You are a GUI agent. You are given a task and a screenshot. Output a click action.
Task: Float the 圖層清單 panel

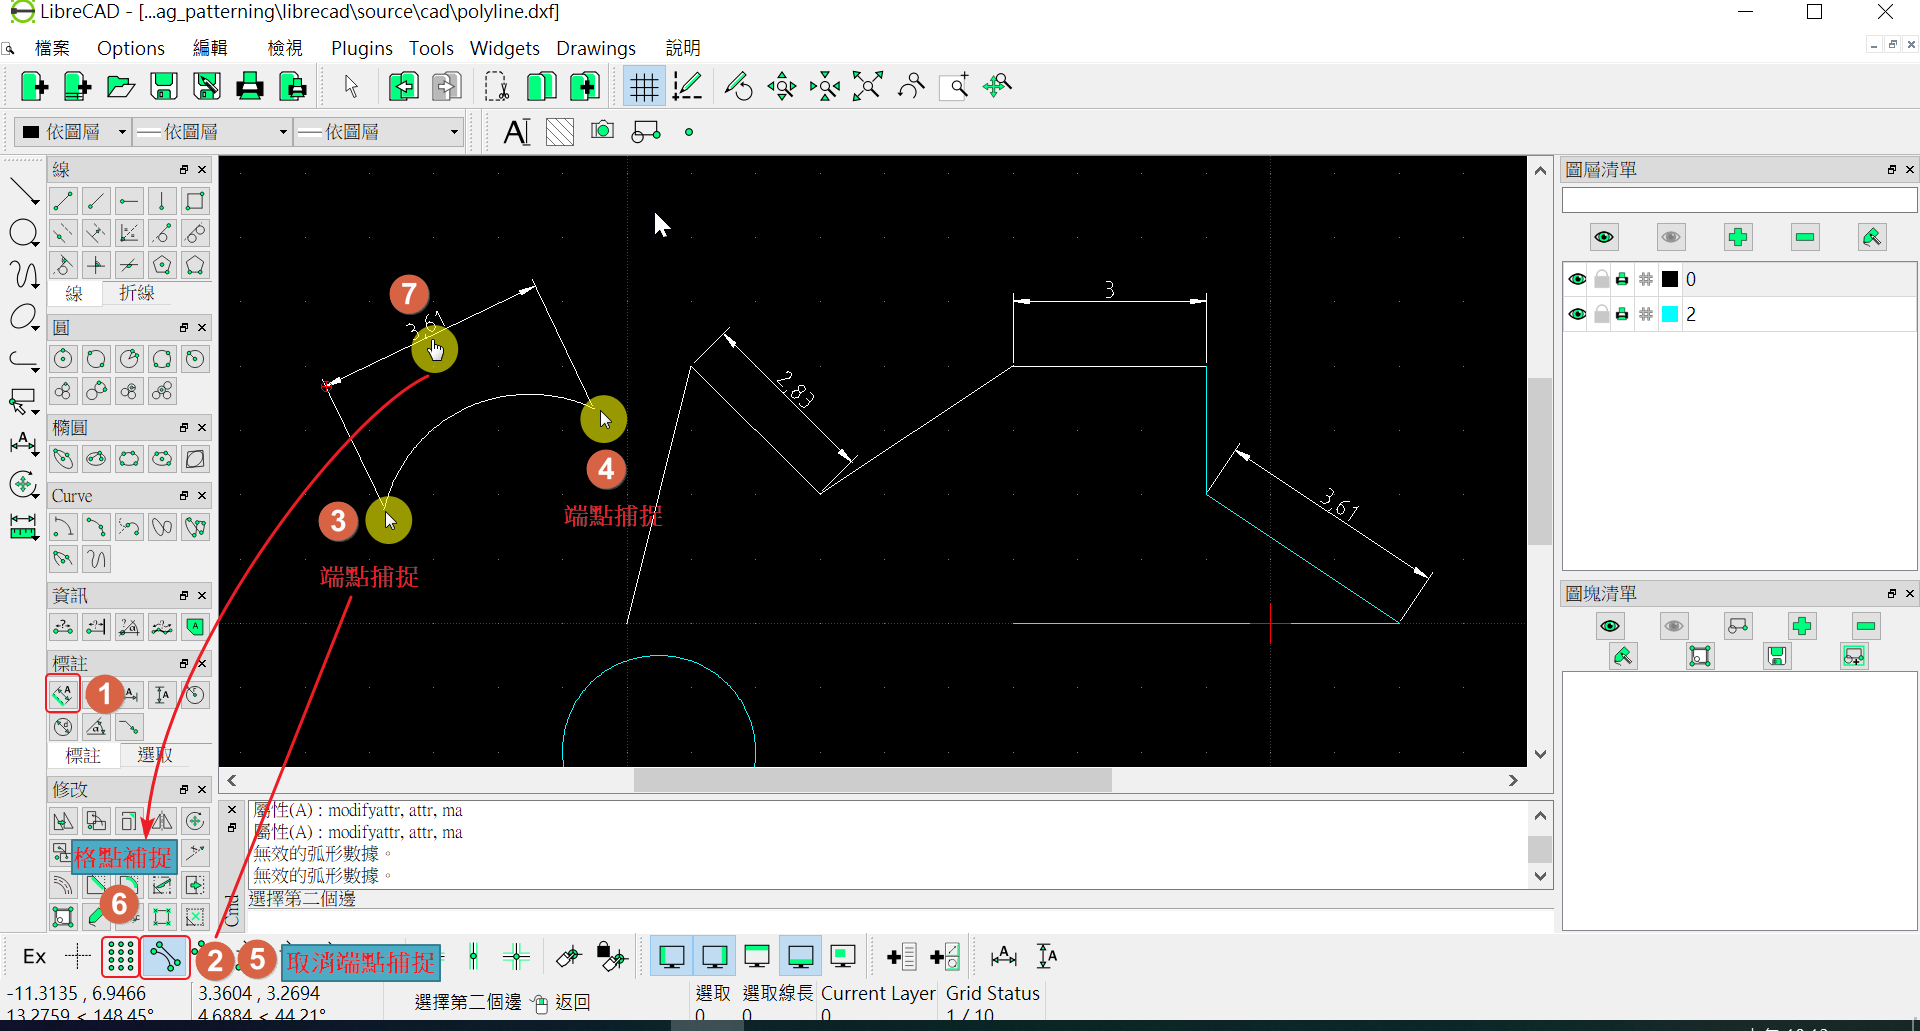[x=1892, y=170]
